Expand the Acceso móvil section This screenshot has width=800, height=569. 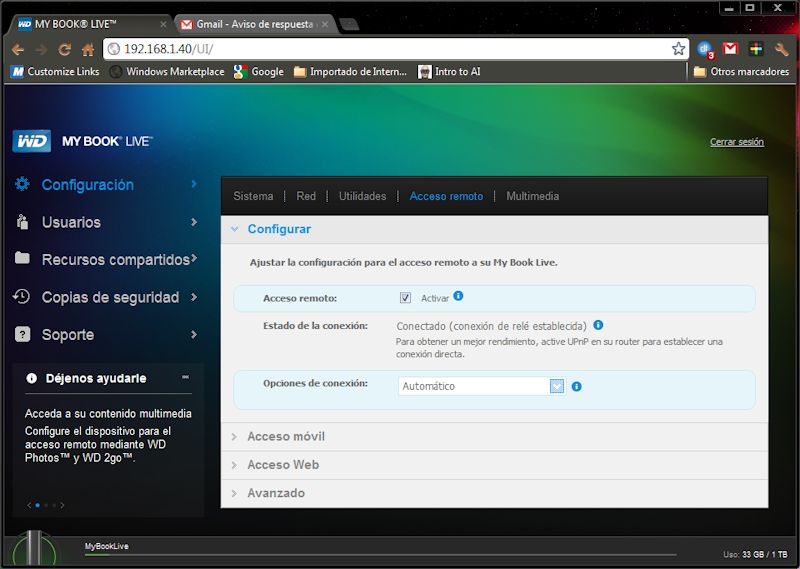[234, 437]
